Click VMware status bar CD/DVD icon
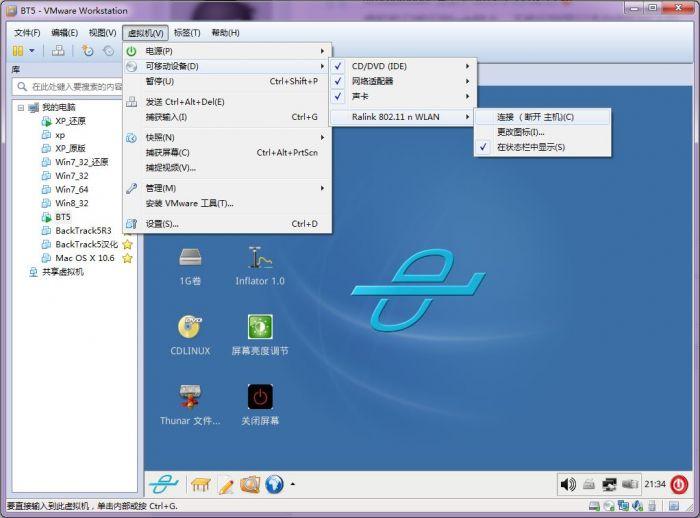Screen dimensions: 700x518 click(x=609, y=506)
